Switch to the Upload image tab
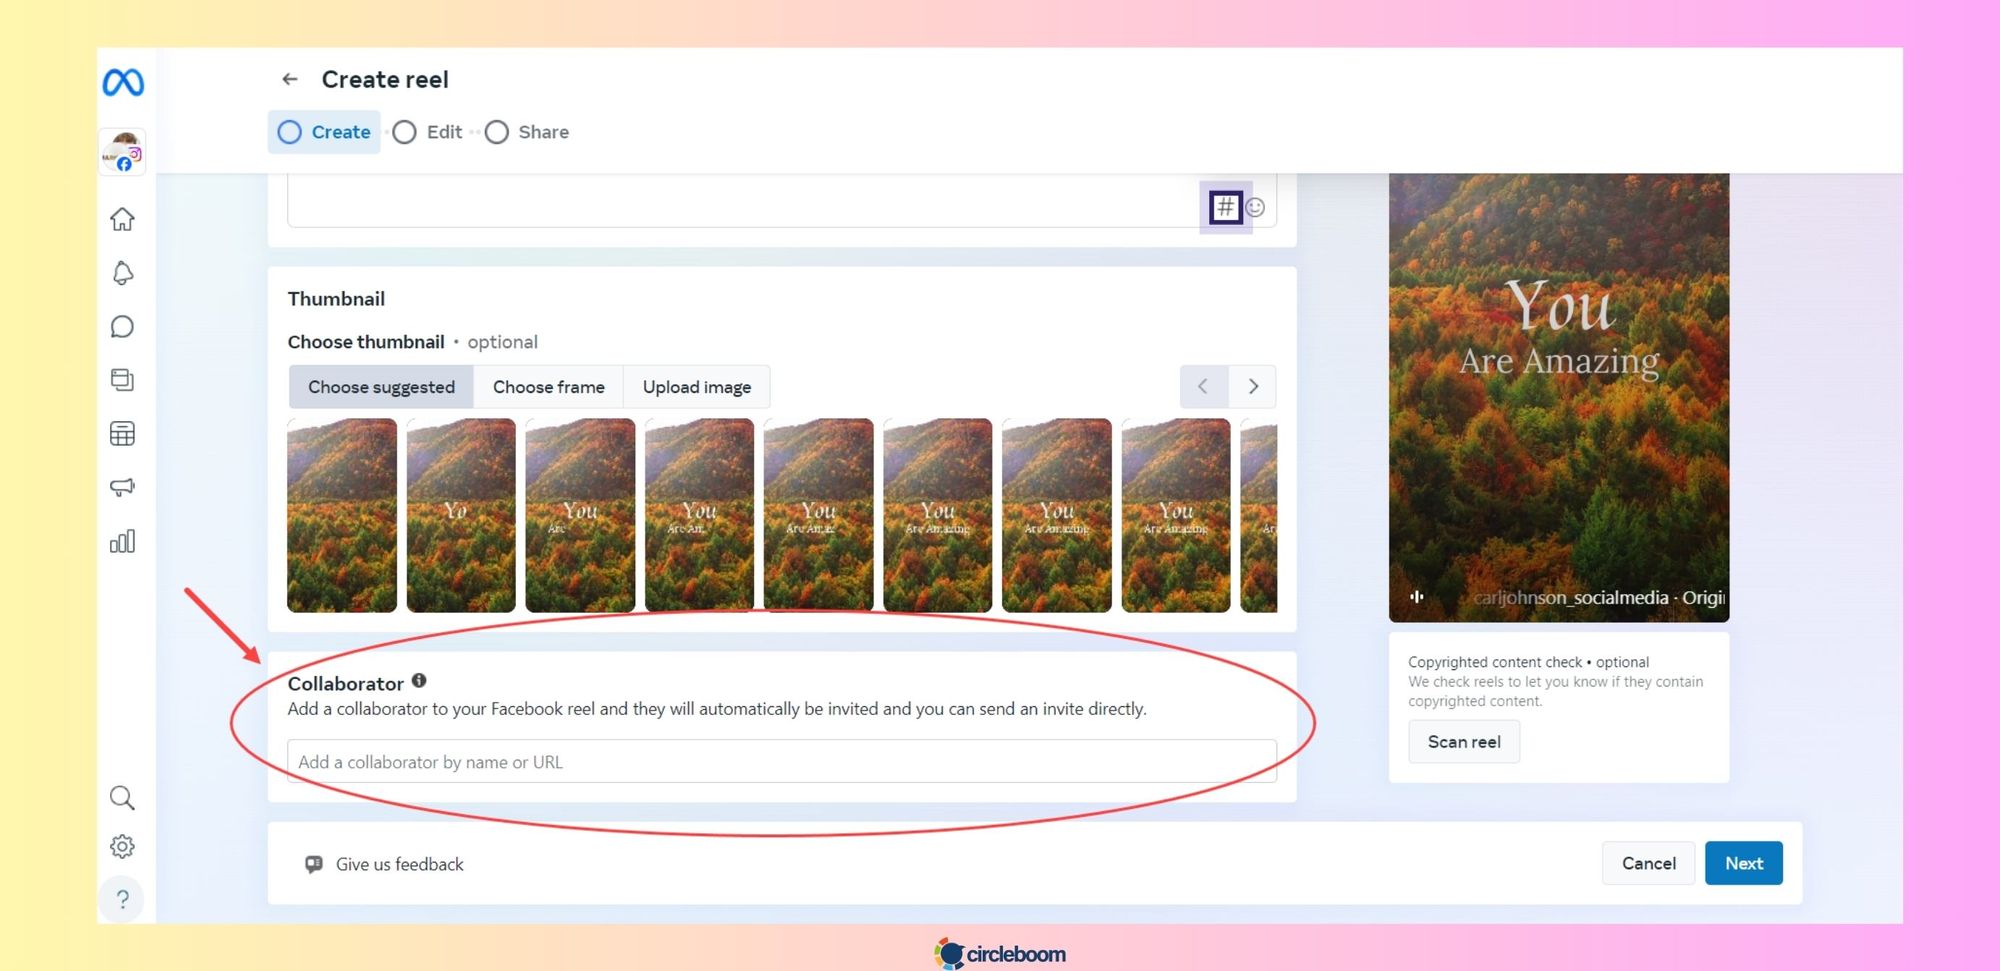This screenshot has width=2000, height=971. pyautogui.click(x=697, y=386)
